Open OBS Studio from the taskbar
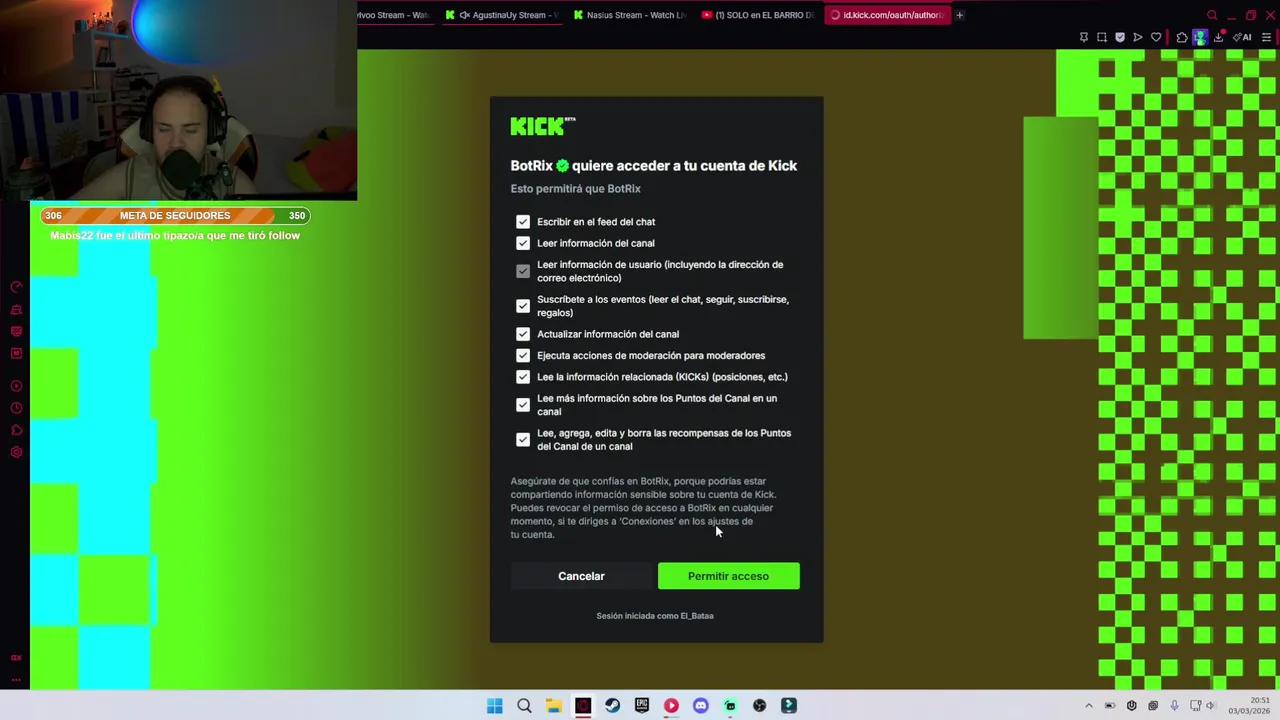 (759, 706)
